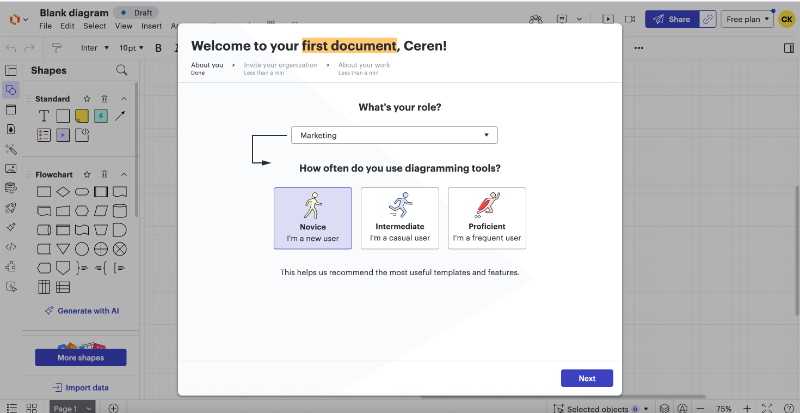Collapse the Flowchart shapes section
This screenshot has width=800, height=413.
123,175
